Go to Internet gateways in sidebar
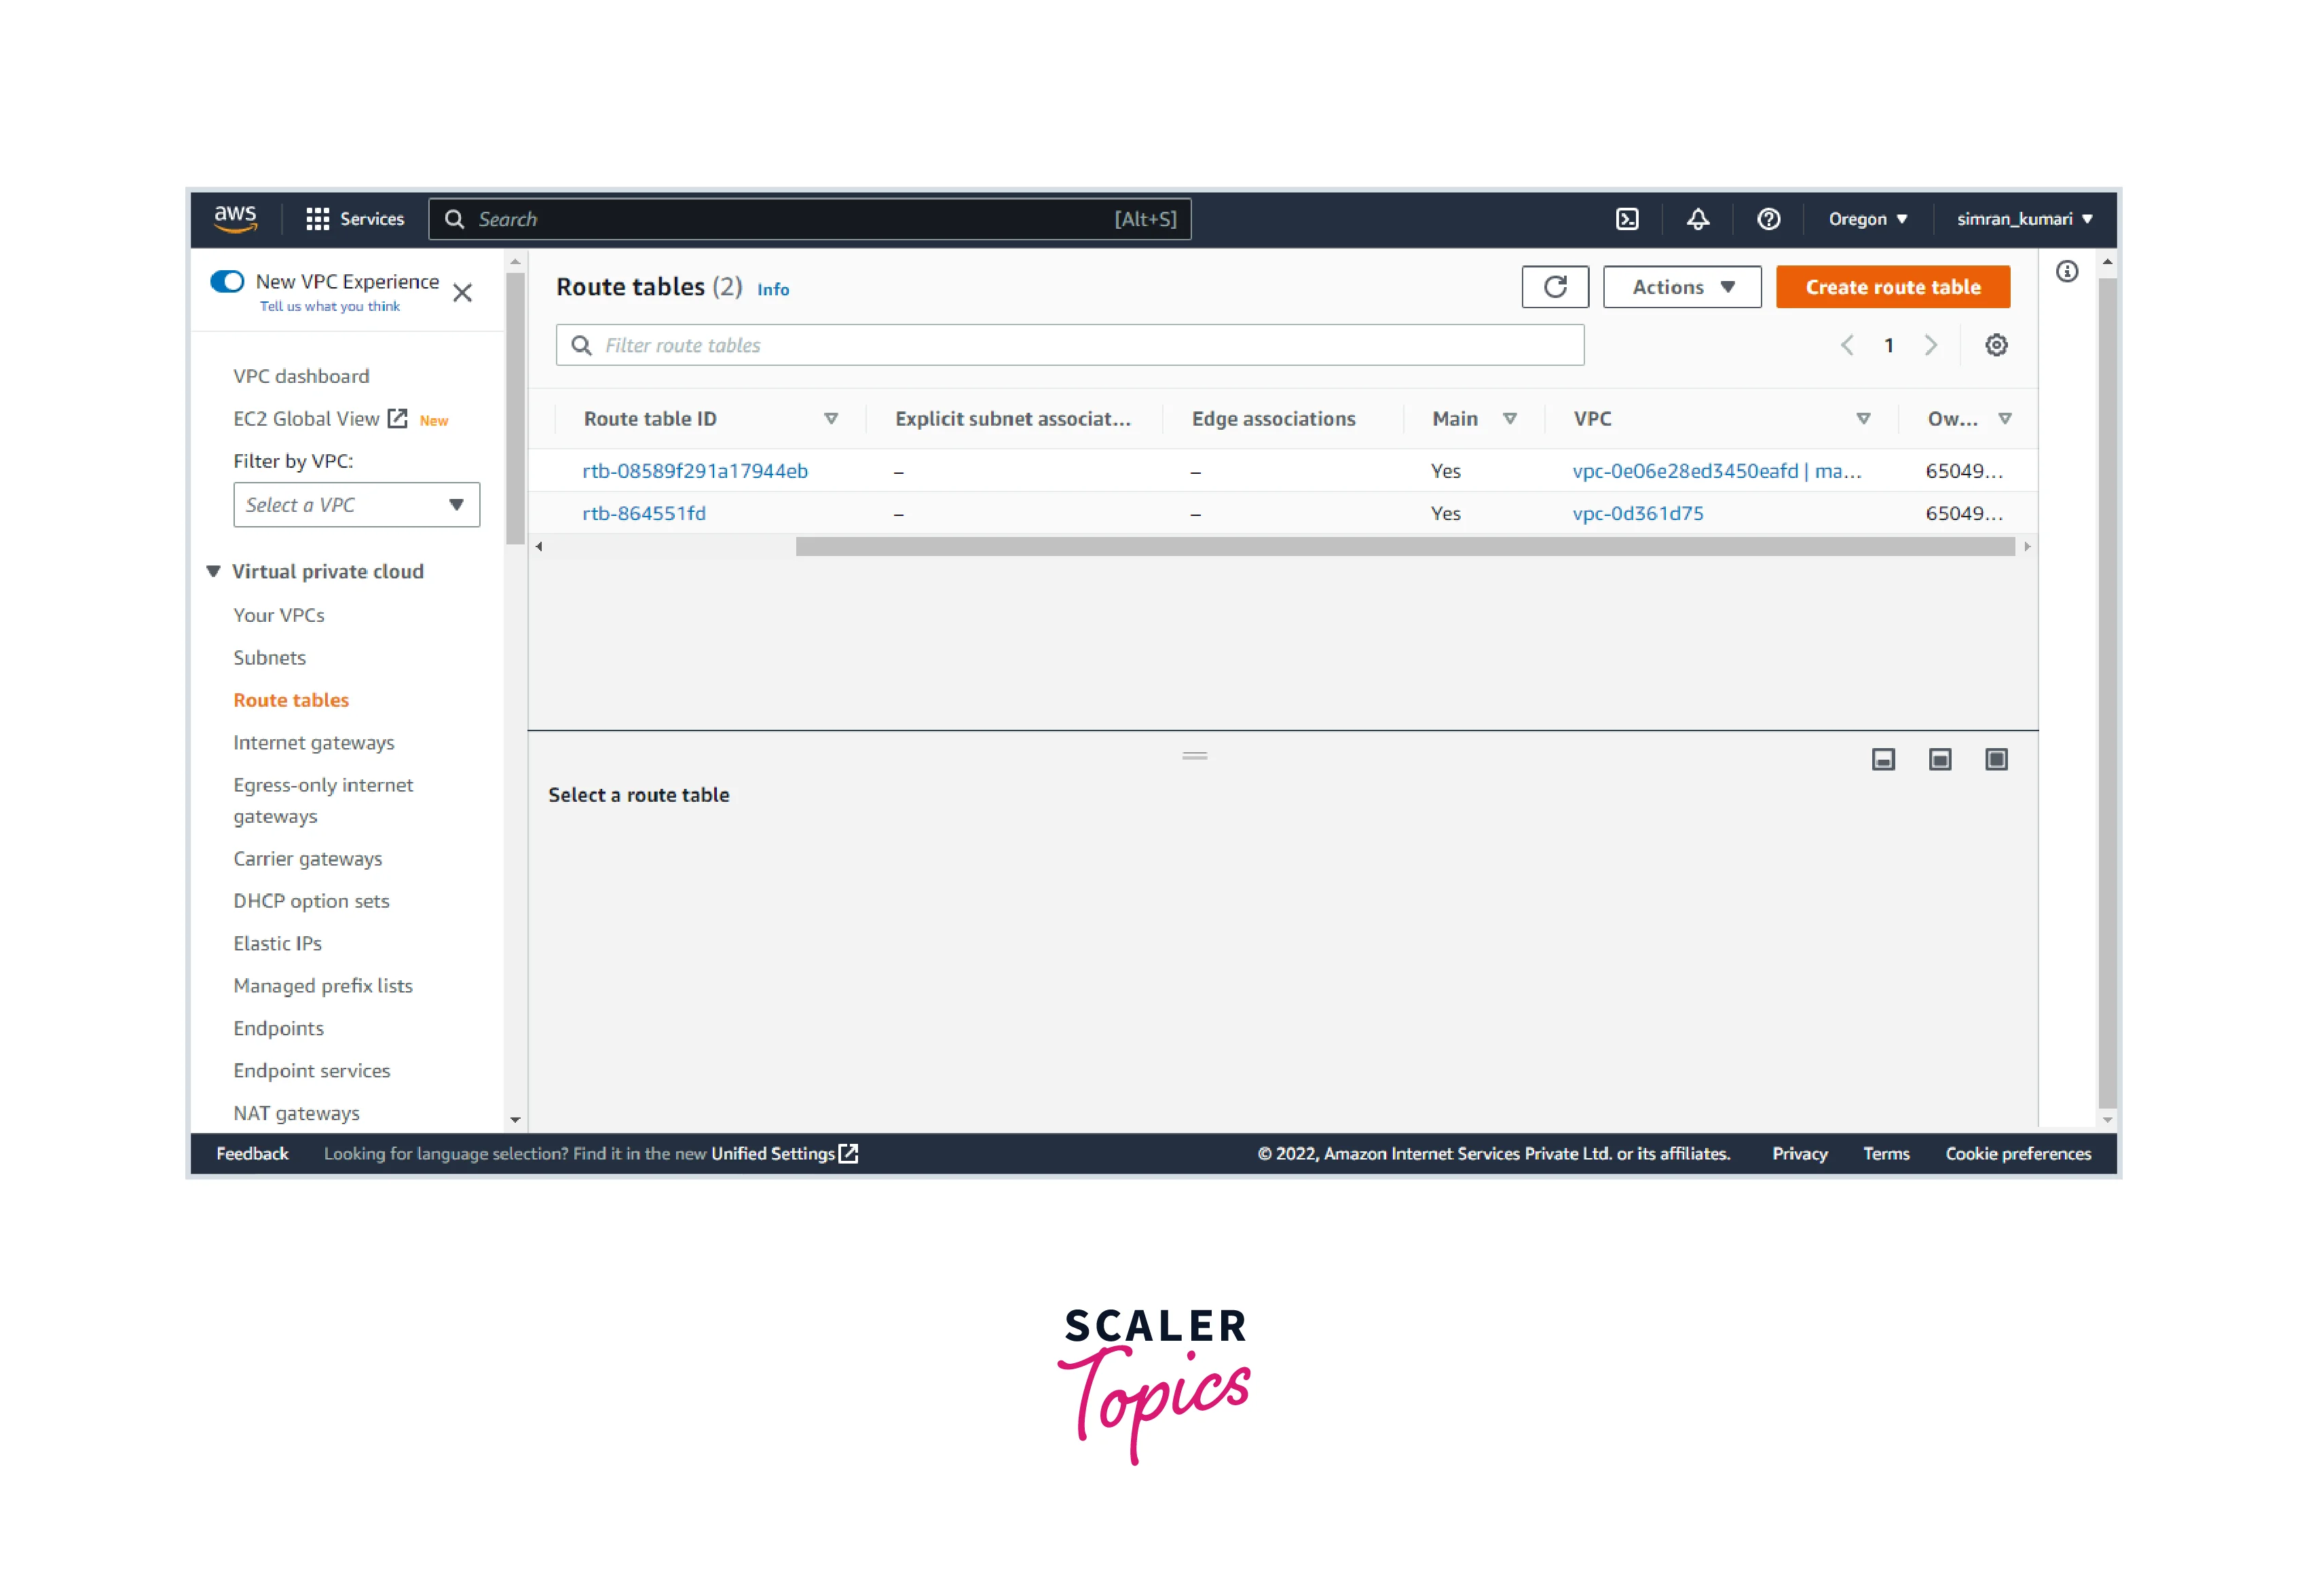This screenshot has height=1596, width=2308. [313, 743]
